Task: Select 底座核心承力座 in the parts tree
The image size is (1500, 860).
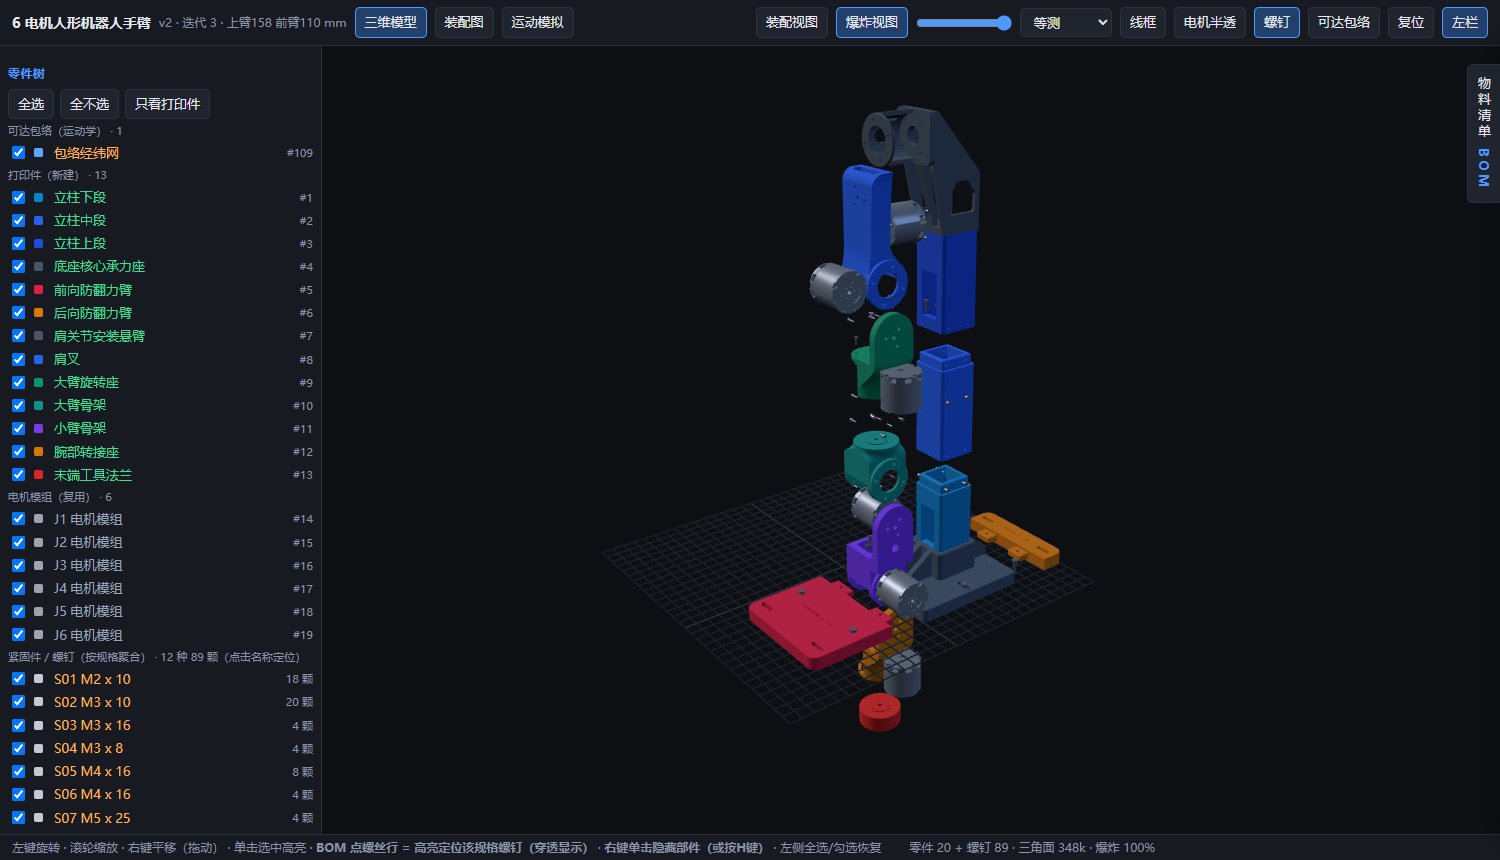Action: coord(99,267)
